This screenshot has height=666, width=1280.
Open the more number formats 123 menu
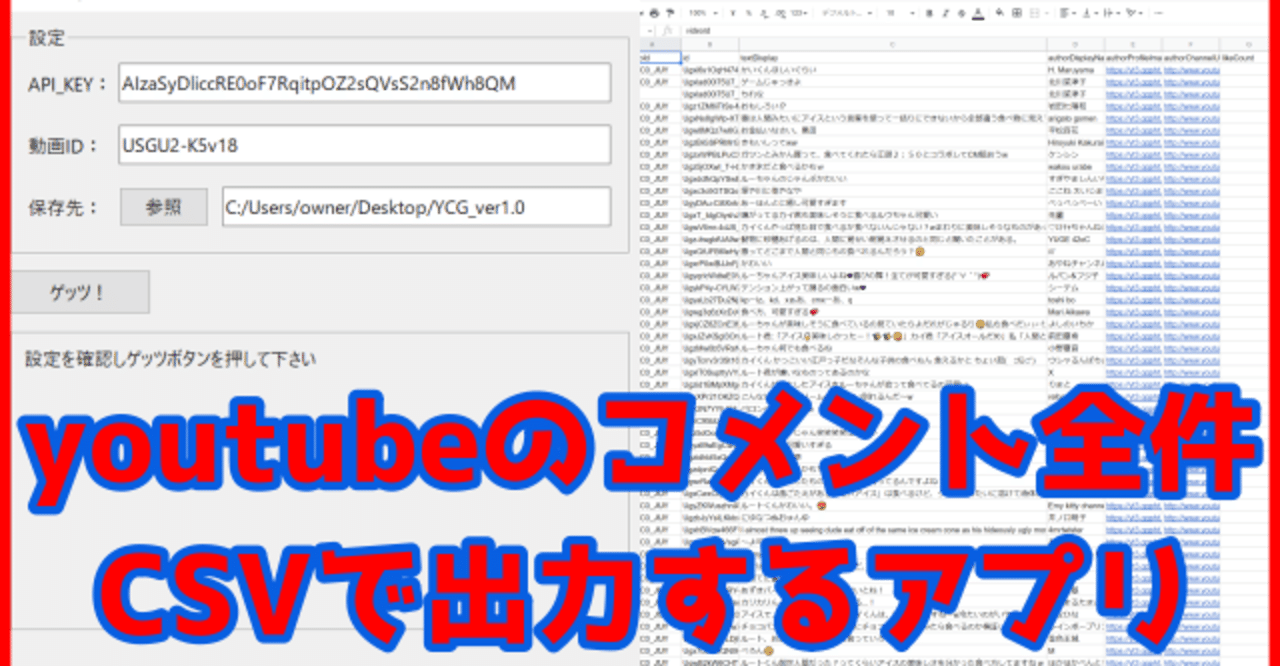(797, 13)
